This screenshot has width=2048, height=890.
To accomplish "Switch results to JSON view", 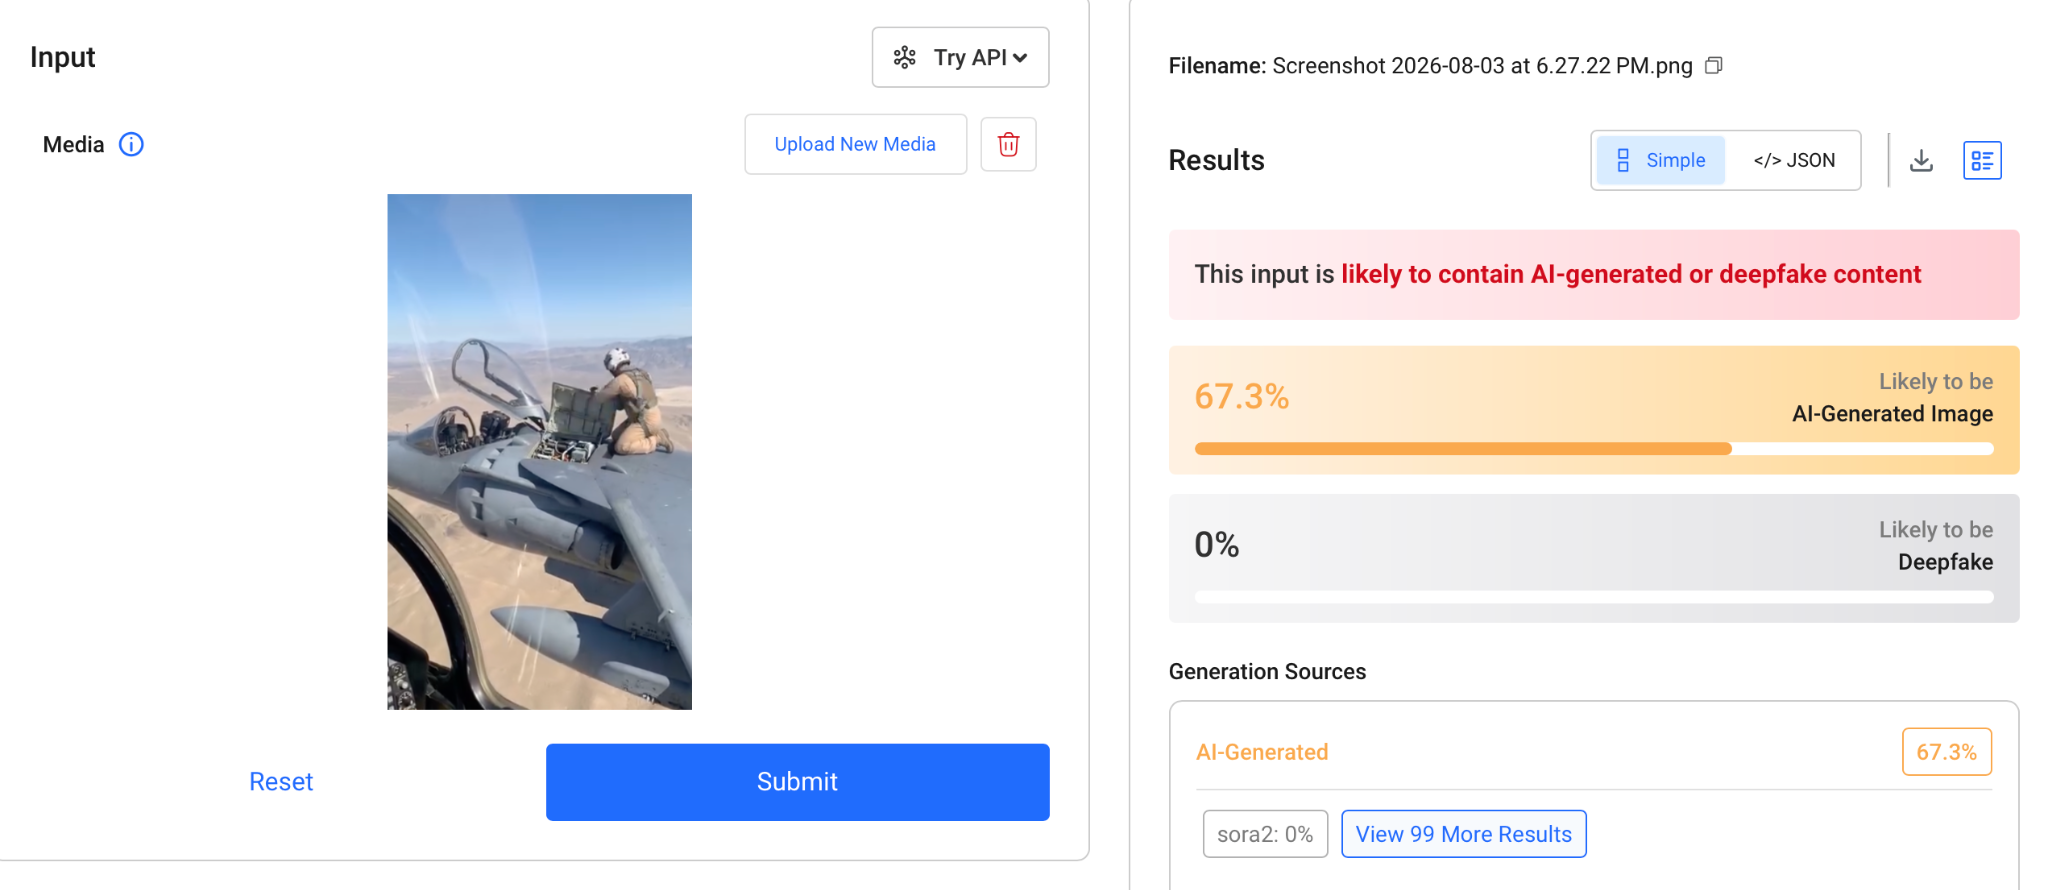I will (1794, 160).
